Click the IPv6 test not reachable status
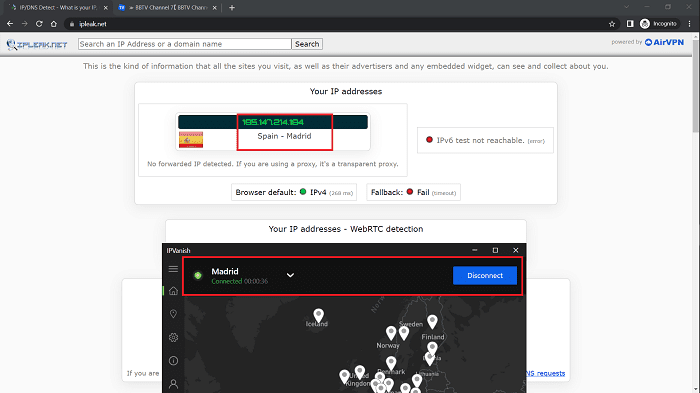 tap(485, 140)
